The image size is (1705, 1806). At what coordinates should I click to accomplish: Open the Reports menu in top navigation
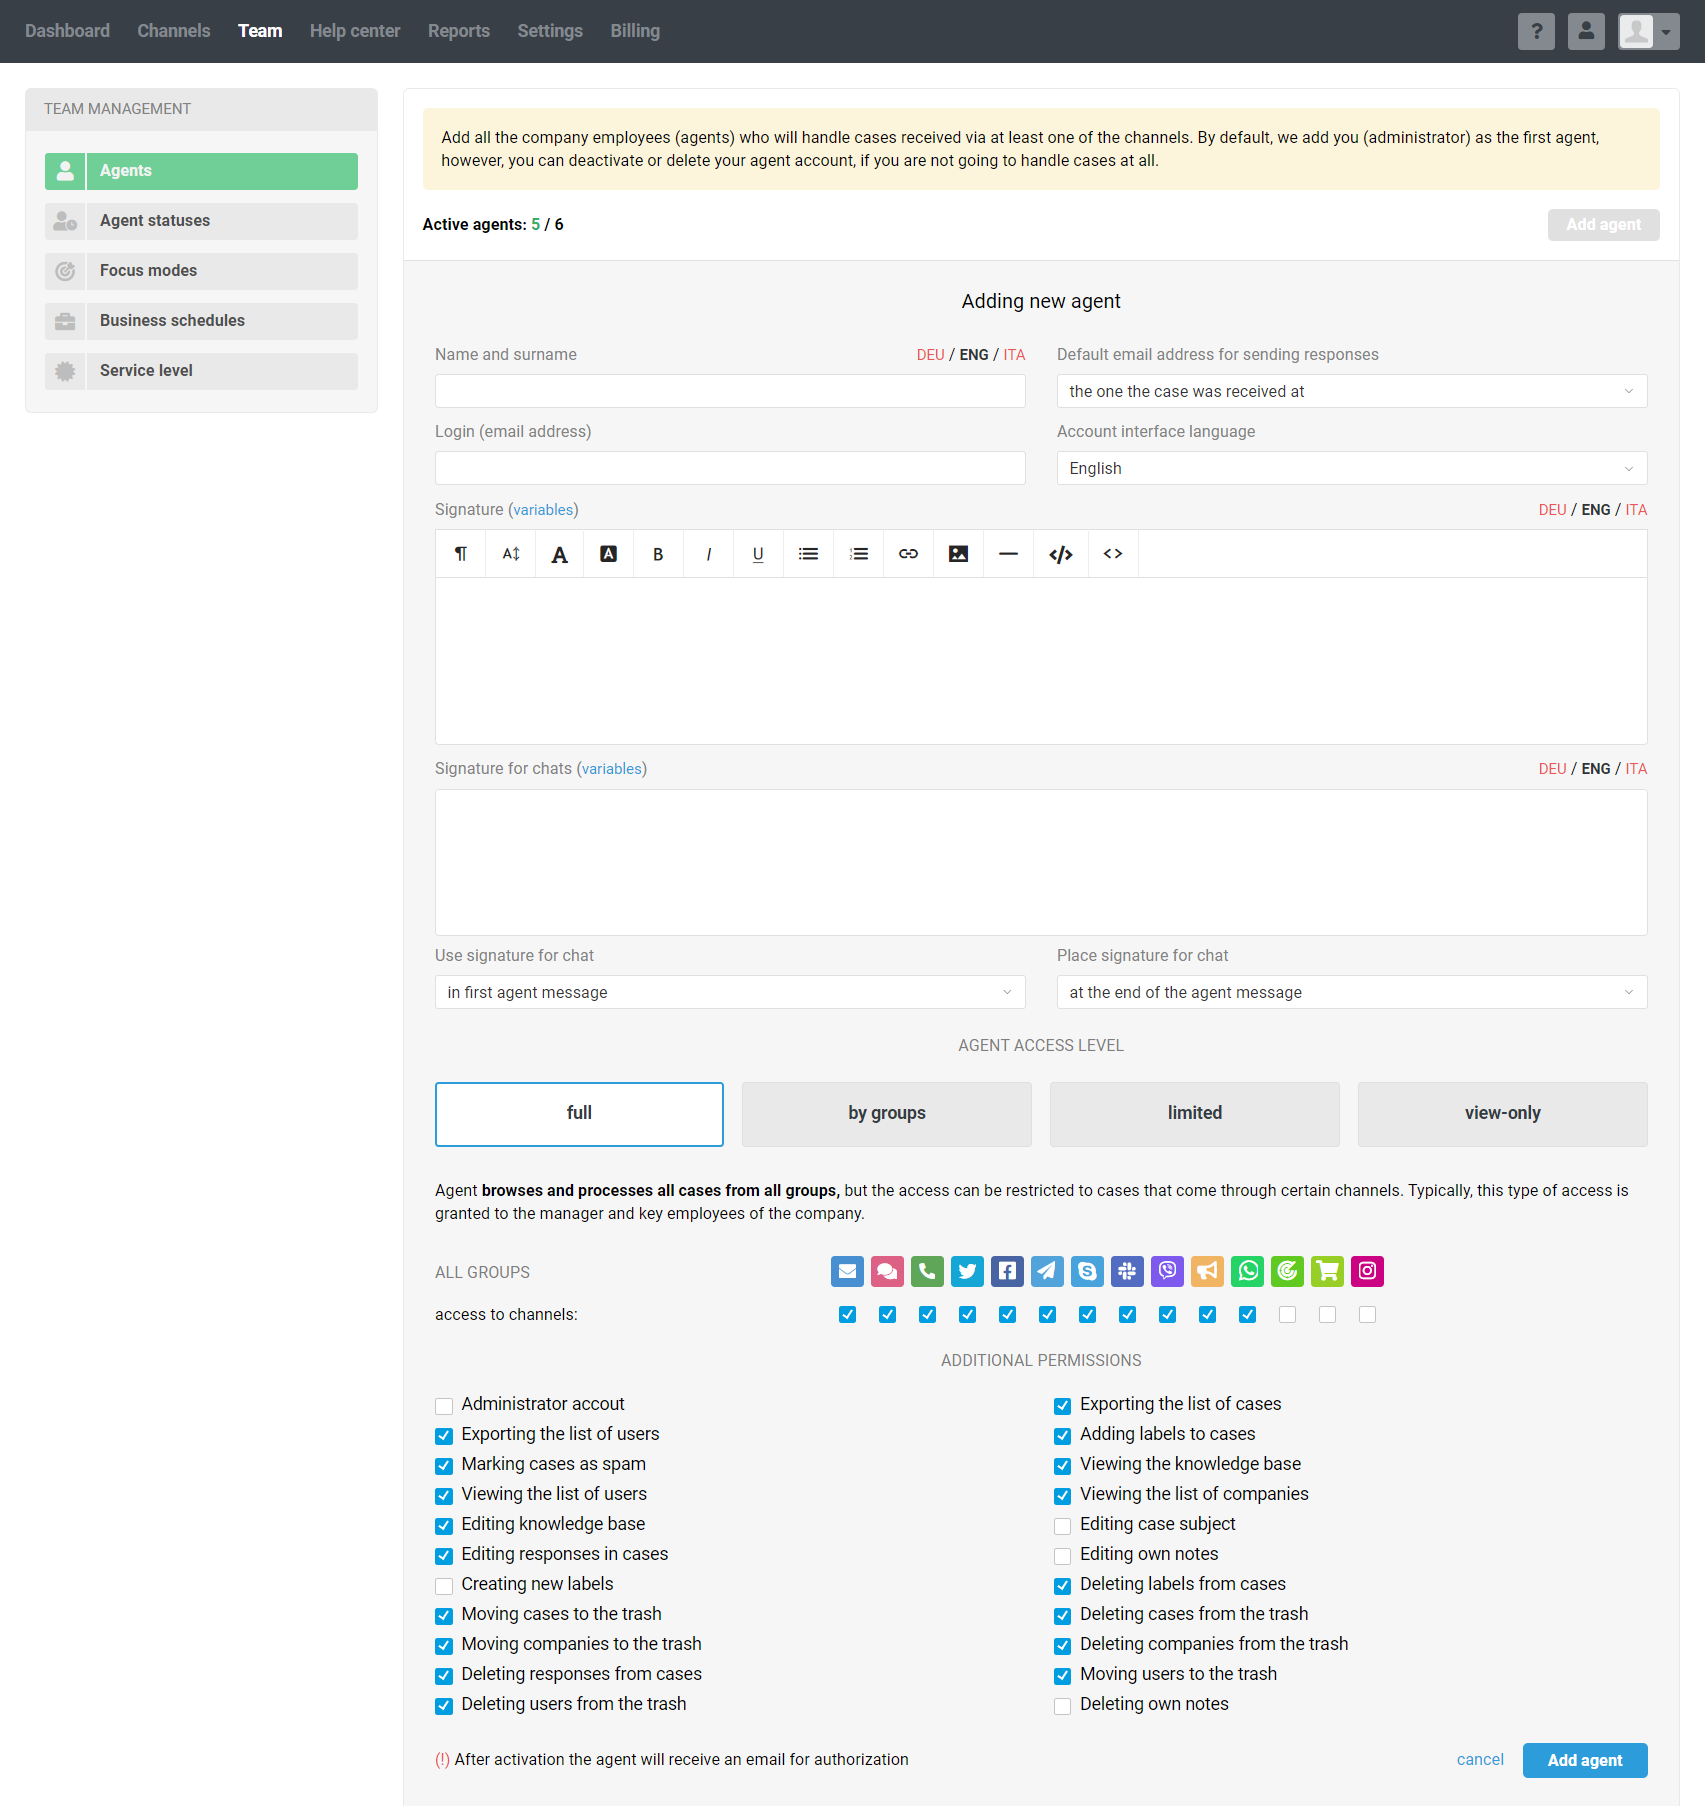pyautogui.click(x=458, y=31)
